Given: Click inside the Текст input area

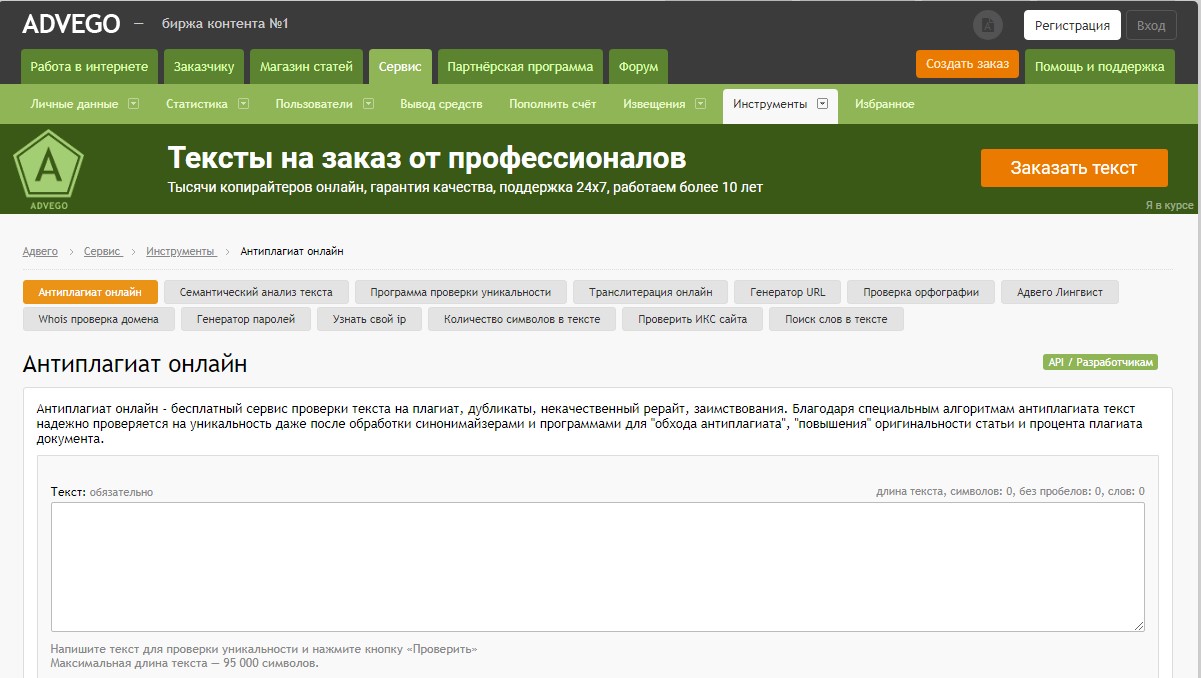Looking at the screenshot, I should coord(598,567).
